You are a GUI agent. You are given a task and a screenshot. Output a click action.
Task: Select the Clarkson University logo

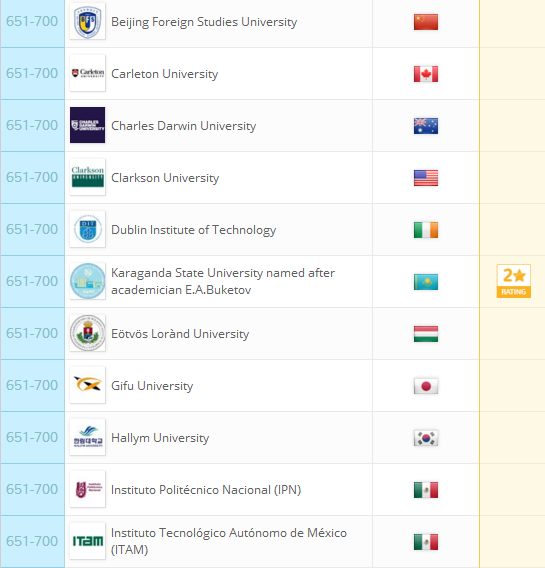[x=87, y=177]
